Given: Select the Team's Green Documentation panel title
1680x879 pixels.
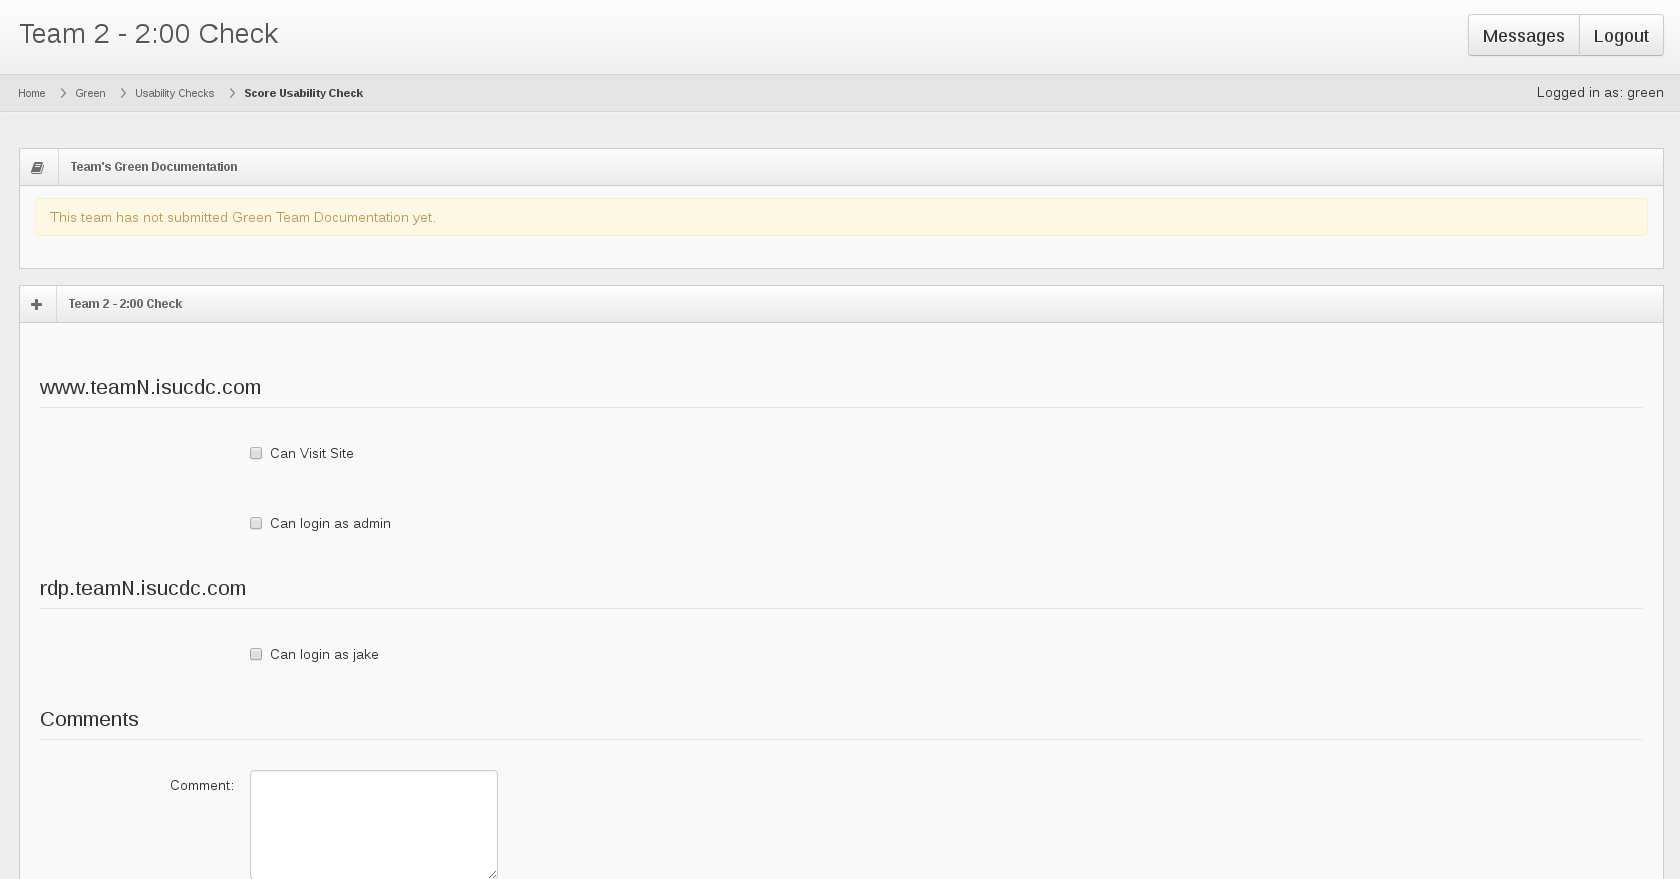Looking at the screenshot, I should tap(154, 167).
